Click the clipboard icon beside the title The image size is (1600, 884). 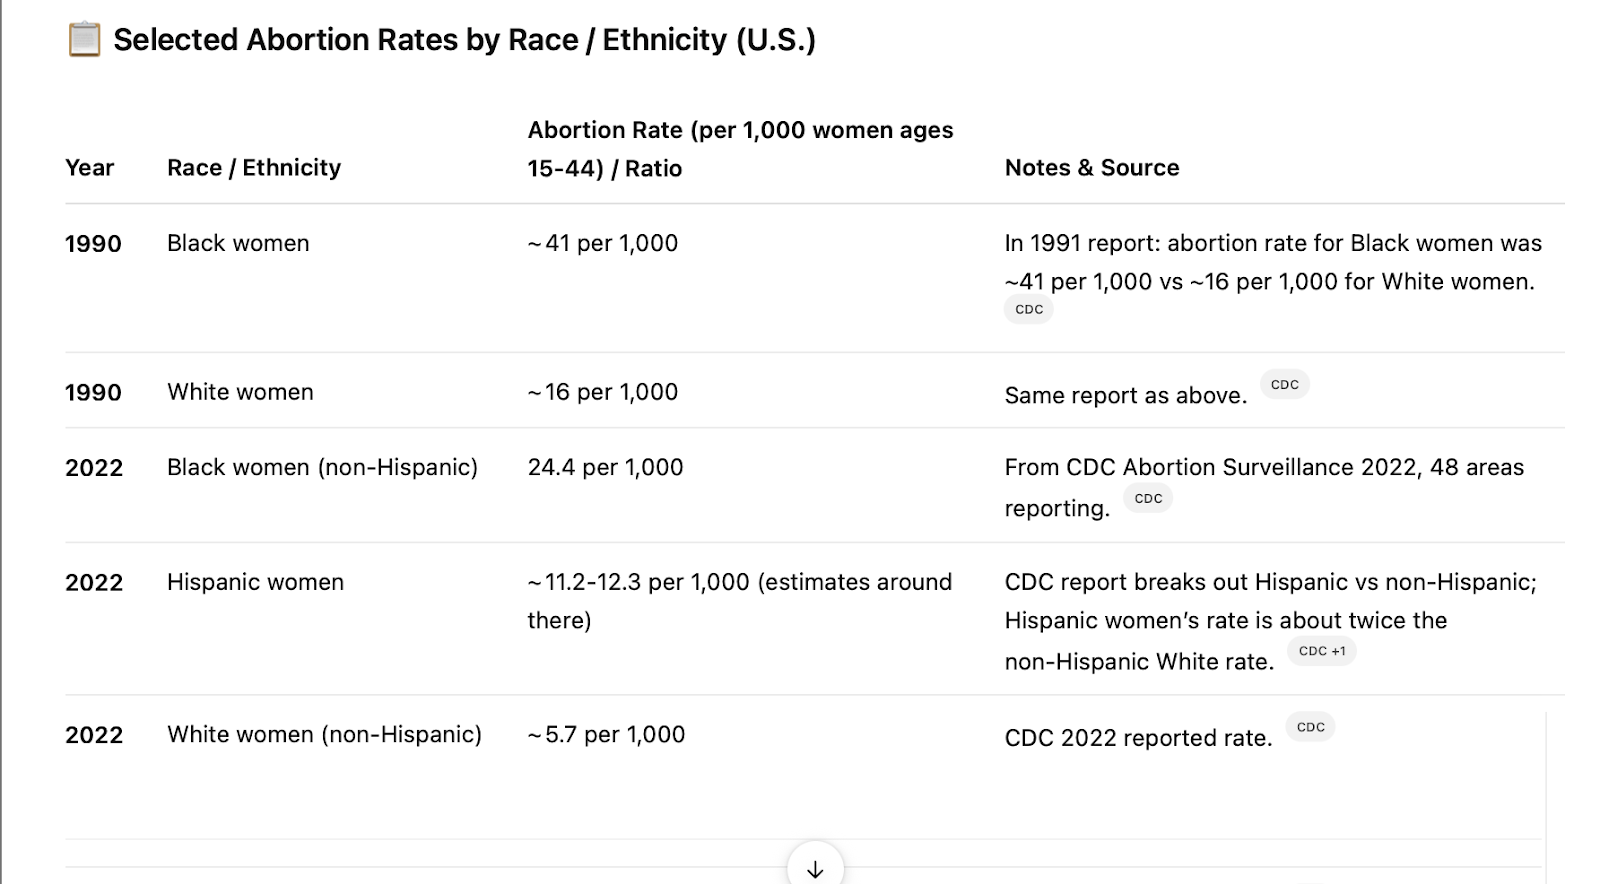84,40
